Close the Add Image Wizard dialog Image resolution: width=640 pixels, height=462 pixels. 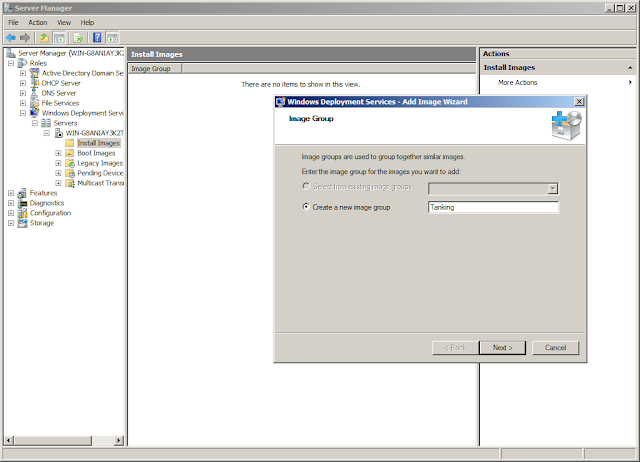point(579,102)
